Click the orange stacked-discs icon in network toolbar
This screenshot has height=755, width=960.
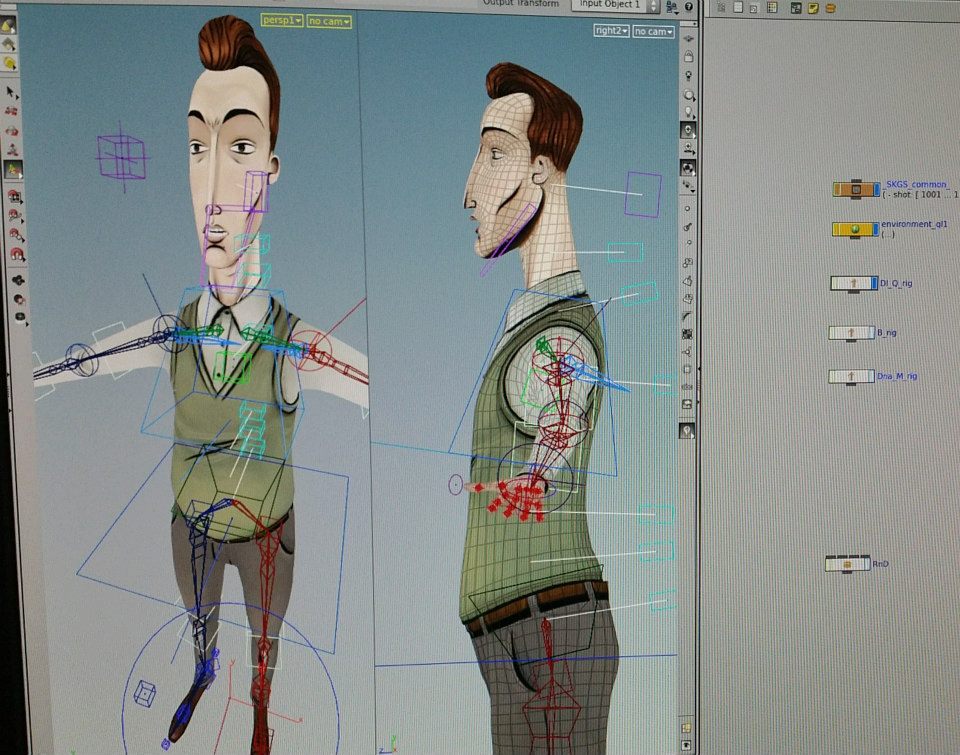831,8
